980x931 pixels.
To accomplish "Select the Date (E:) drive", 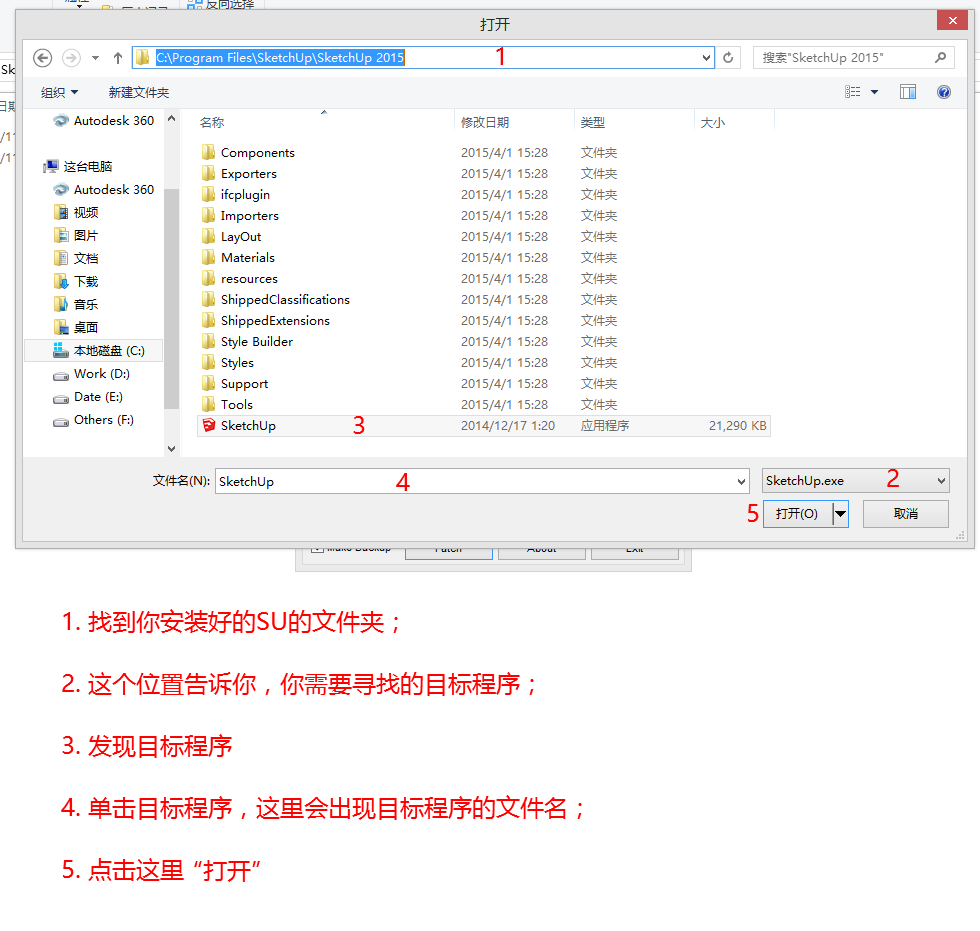I will click(x=88, y=397).
